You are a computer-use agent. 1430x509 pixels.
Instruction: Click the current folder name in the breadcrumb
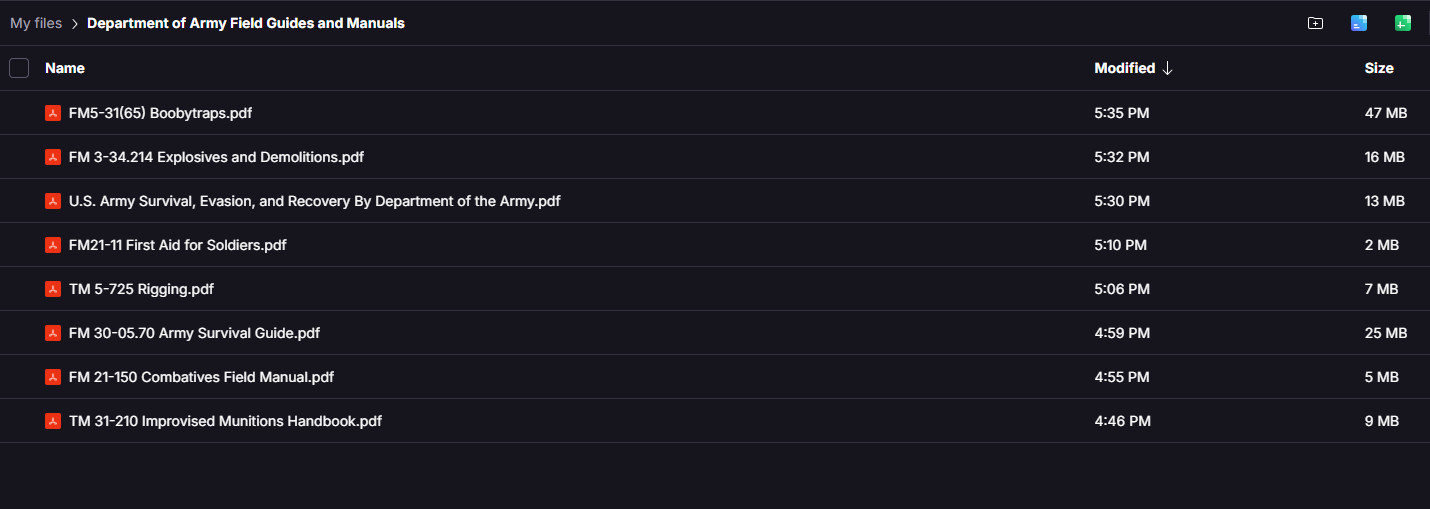(x=246, y=23)
